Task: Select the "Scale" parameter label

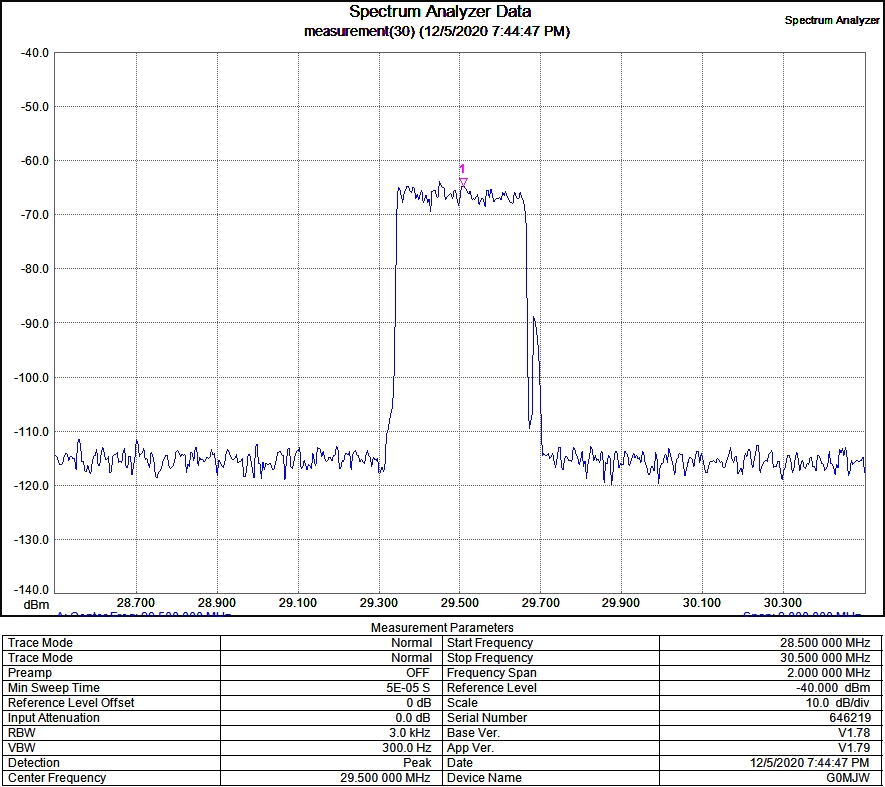Action: (462, 703)
